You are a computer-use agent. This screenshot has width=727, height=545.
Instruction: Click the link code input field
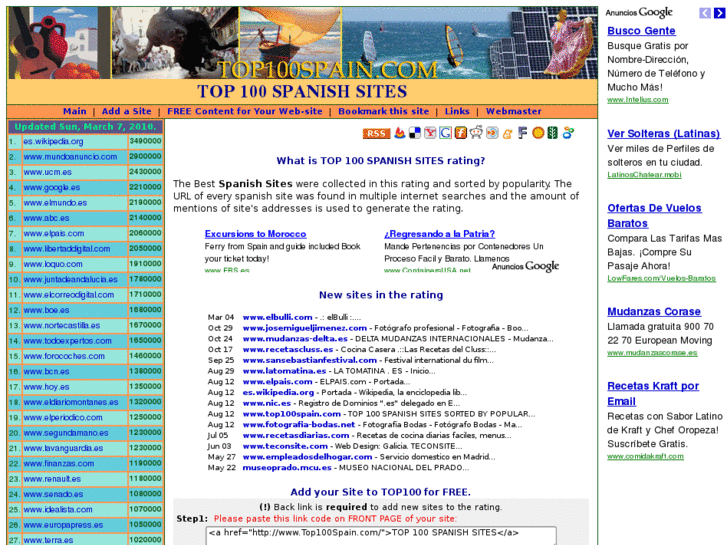(381, 534)
